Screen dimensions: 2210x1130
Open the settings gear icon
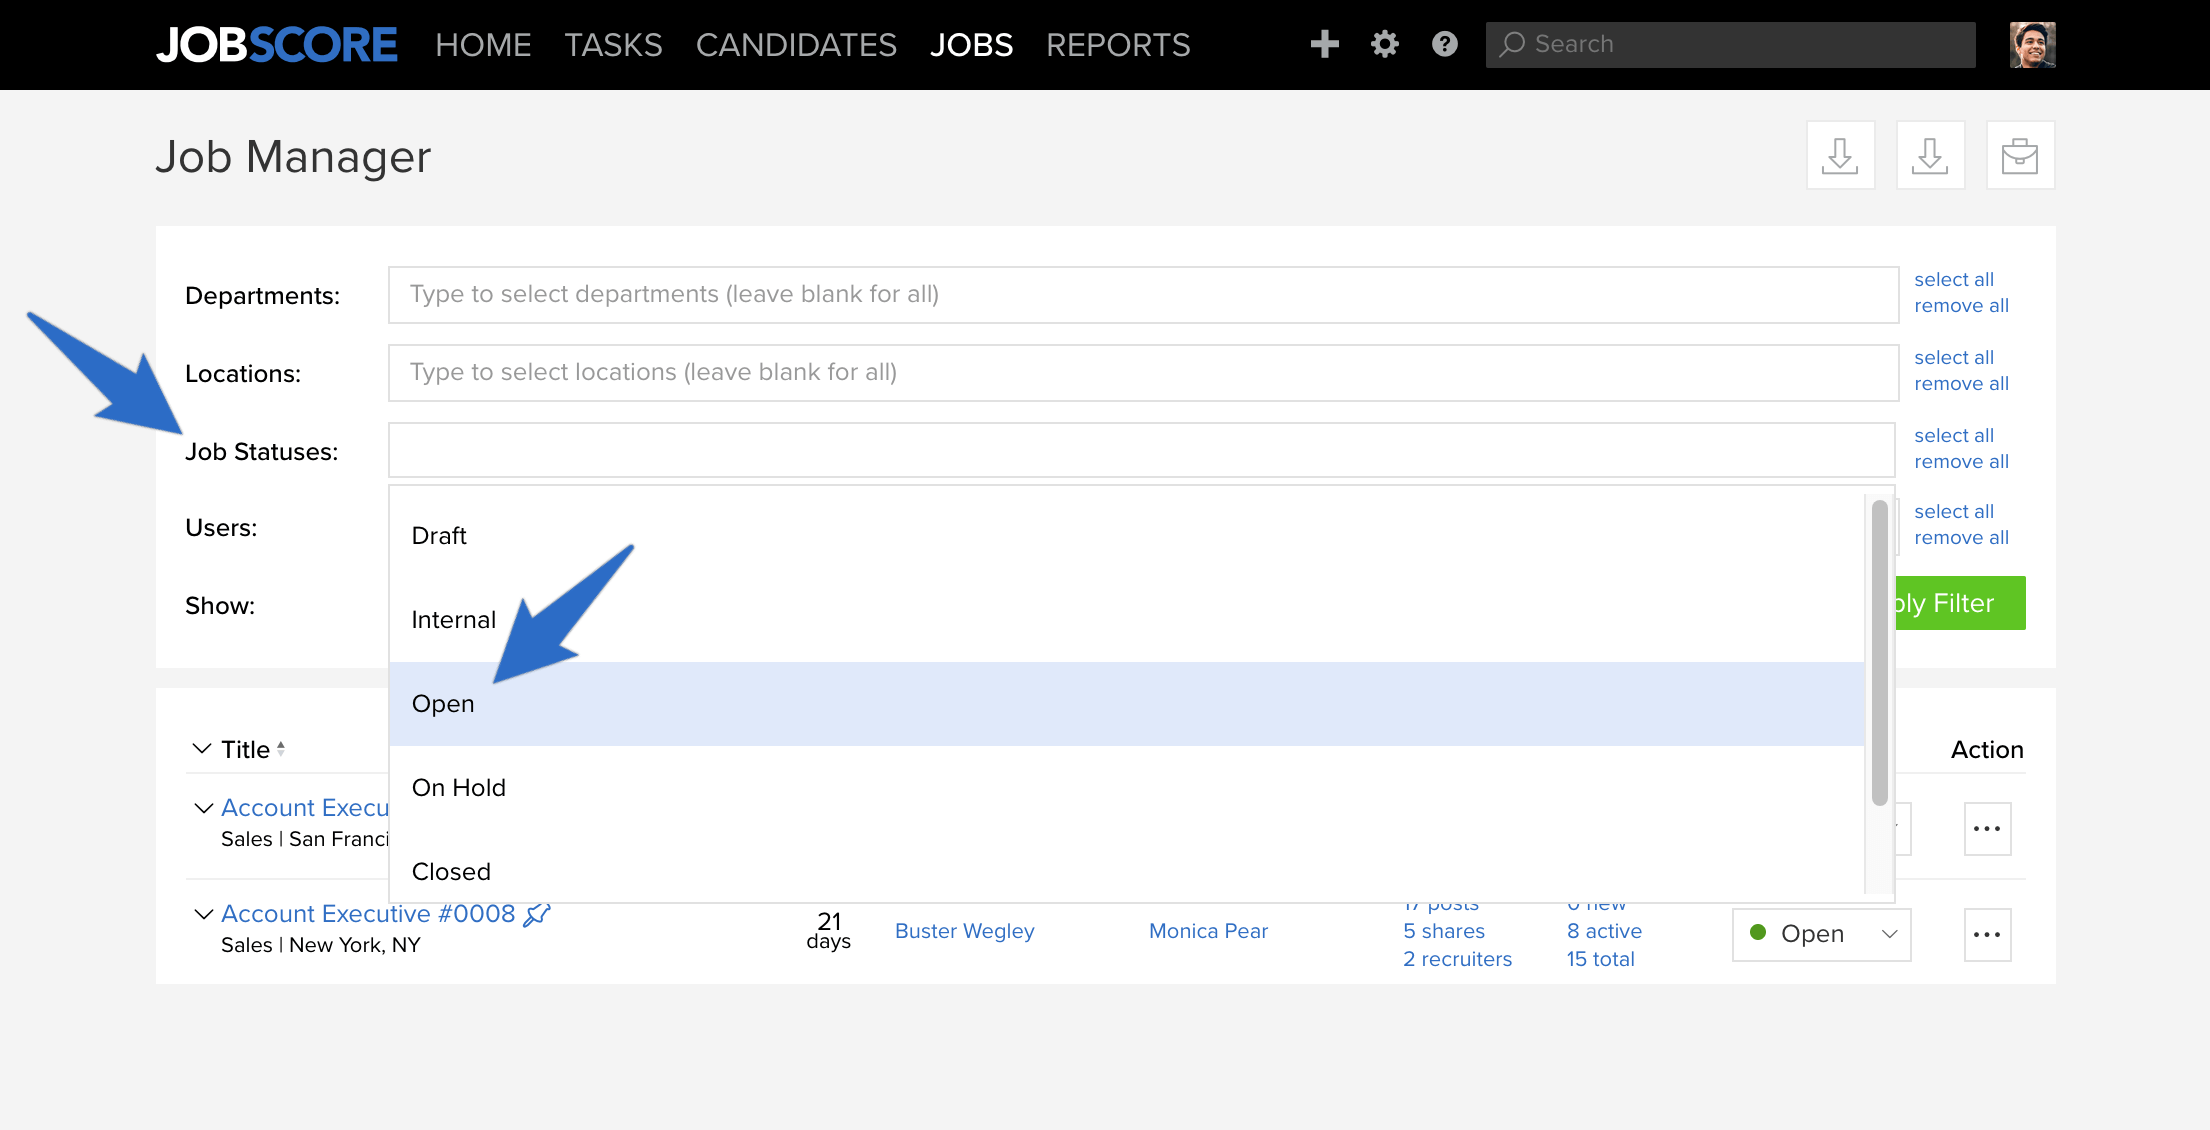1384,44
